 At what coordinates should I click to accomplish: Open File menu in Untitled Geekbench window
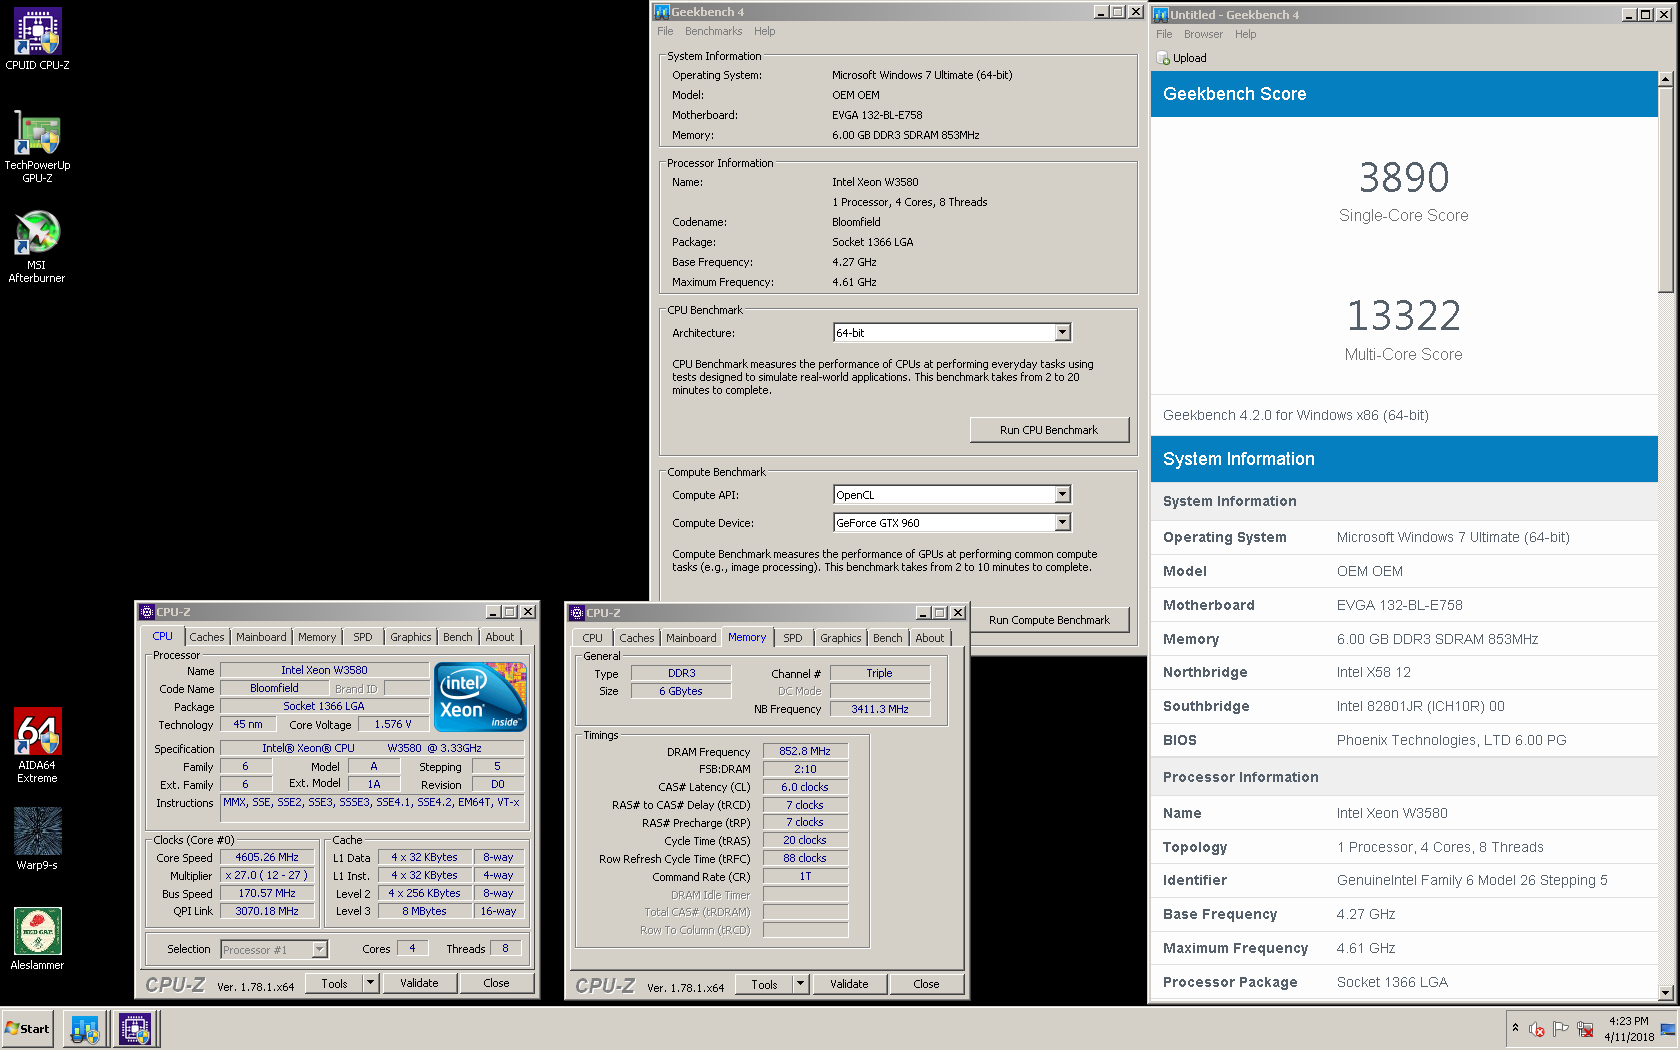click(x=1164, y=34)
